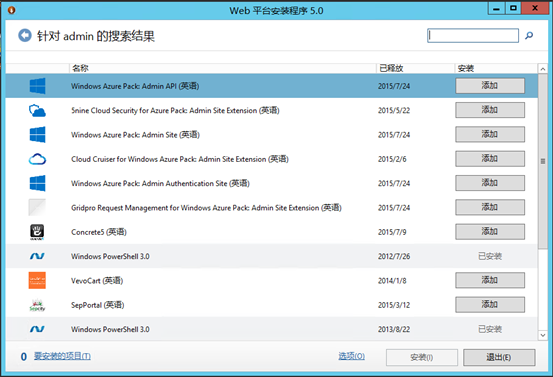Click the date 2014/1/8

tap(392, 281)
